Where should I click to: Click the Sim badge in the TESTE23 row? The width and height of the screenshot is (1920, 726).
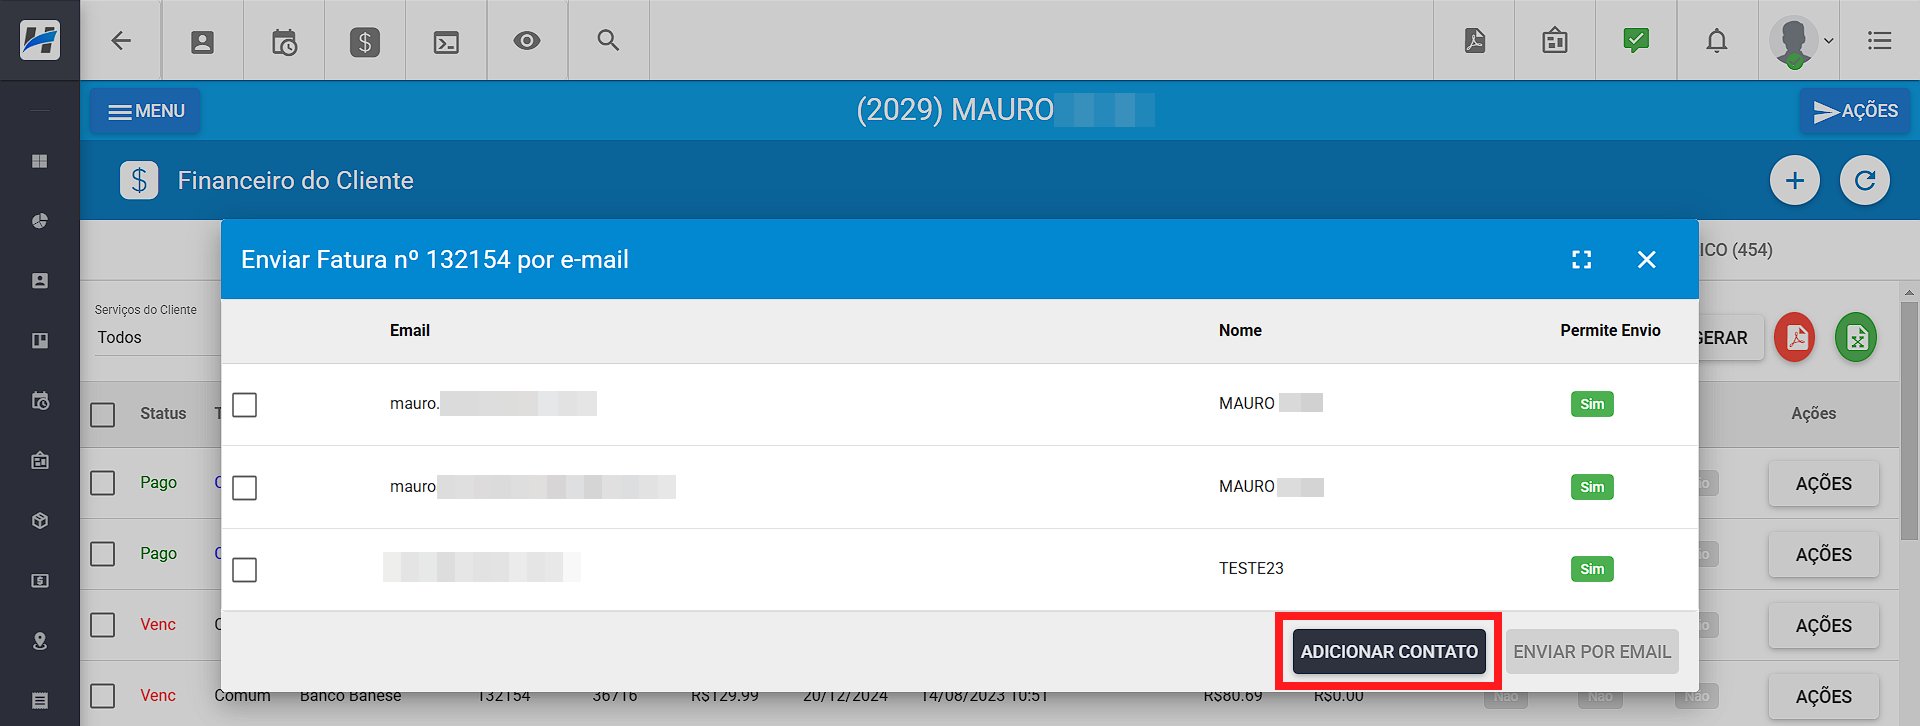click(x=1592, y=569)
